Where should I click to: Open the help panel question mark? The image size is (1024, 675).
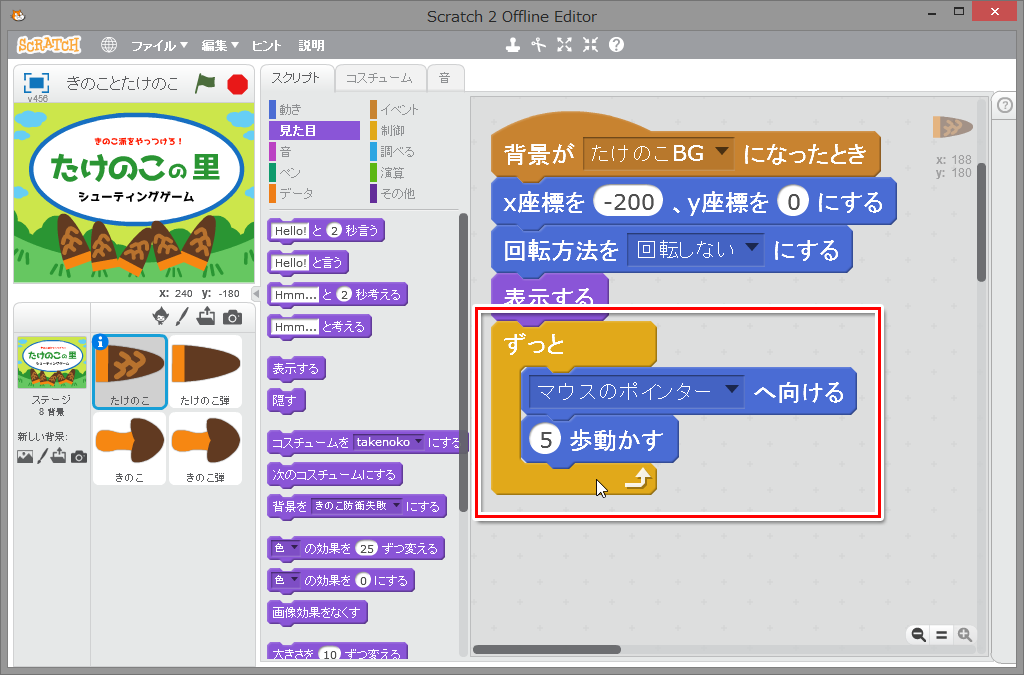pos(1005,105)
